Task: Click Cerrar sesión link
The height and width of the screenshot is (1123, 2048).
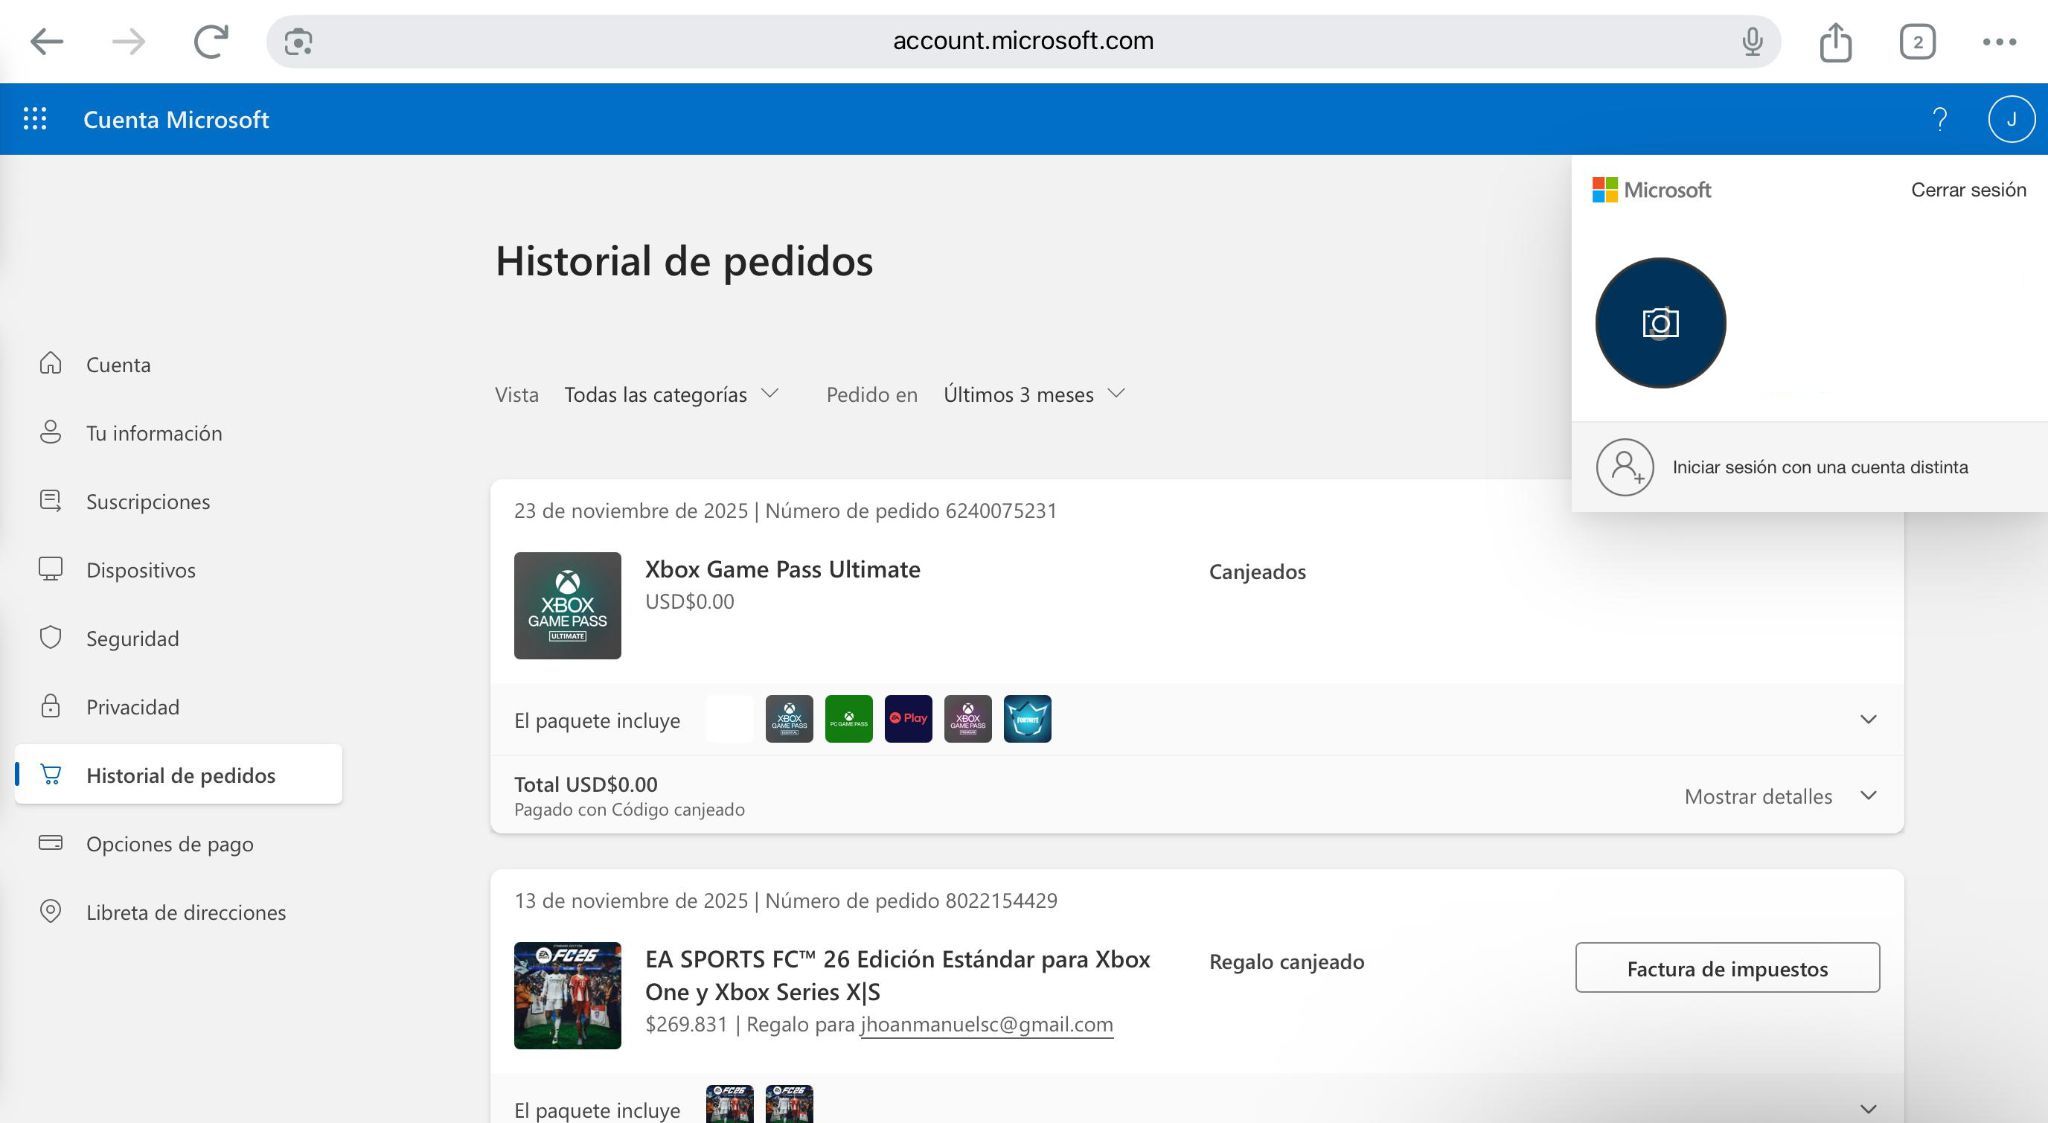Action: [x=1967, y=190]
